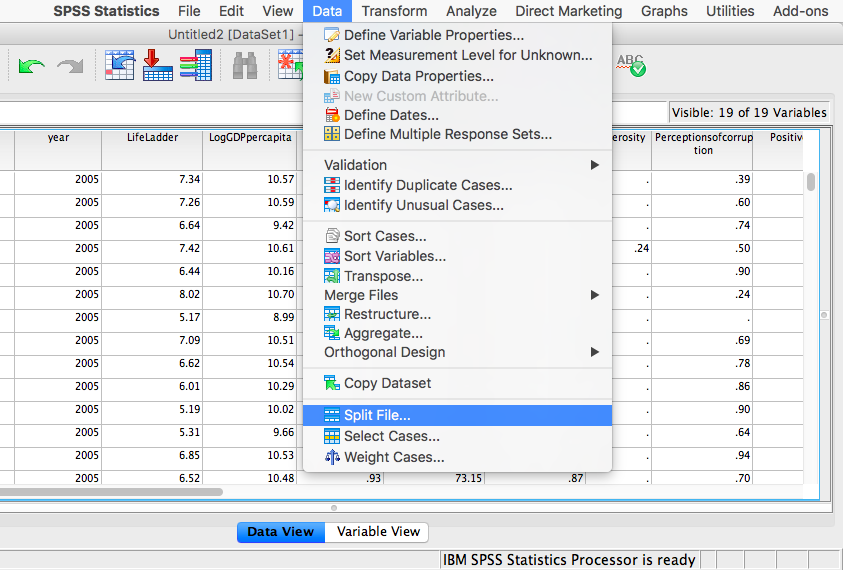Click the Weight Cases scale icon
Viewport: 843px width, 570px height.
(332, 457)
